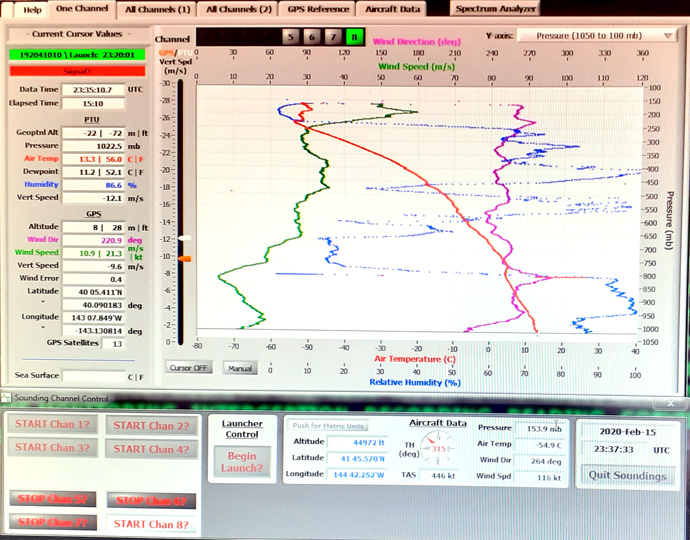The image size is (690, 540).
Task: Select channel 5 button
Action: 290,37
